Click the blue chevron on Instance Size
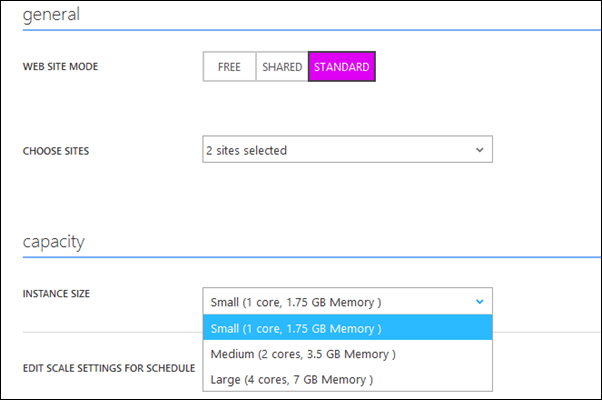The width and height of the screenshot is (602, 400). [480, 301]
